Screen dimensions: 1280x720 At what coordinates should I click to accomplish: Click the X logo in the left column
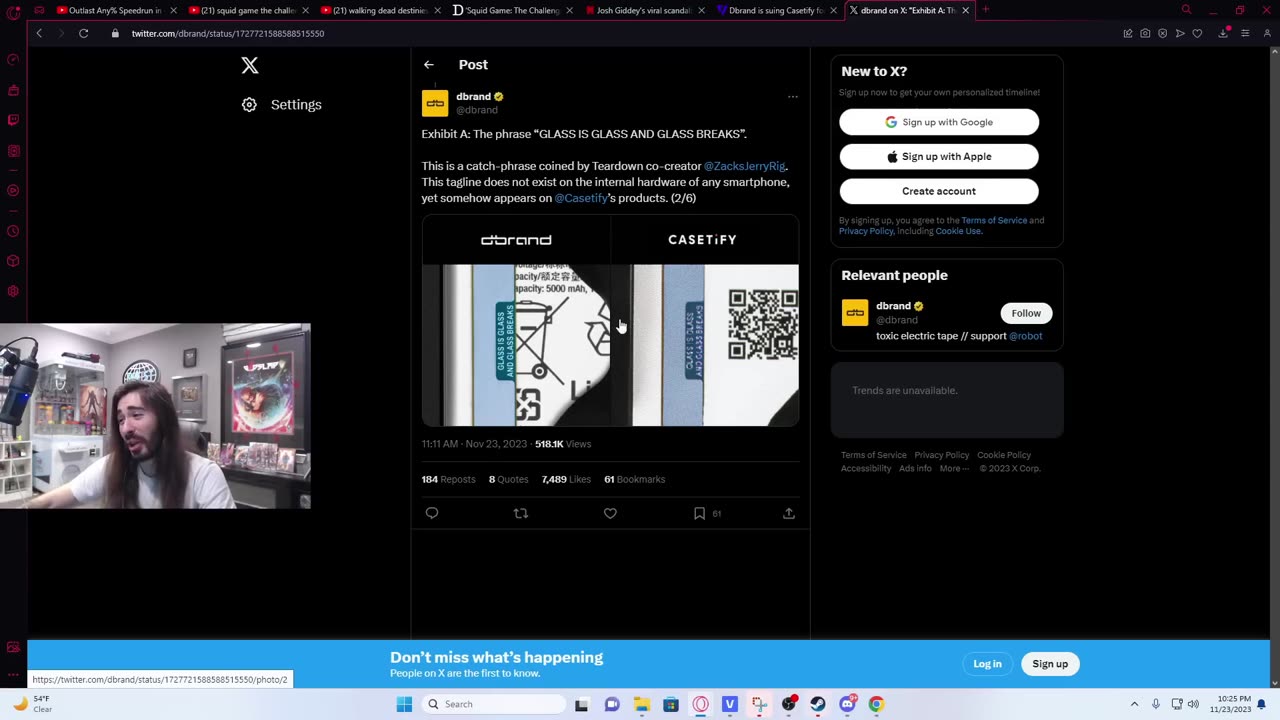[250, 65]
